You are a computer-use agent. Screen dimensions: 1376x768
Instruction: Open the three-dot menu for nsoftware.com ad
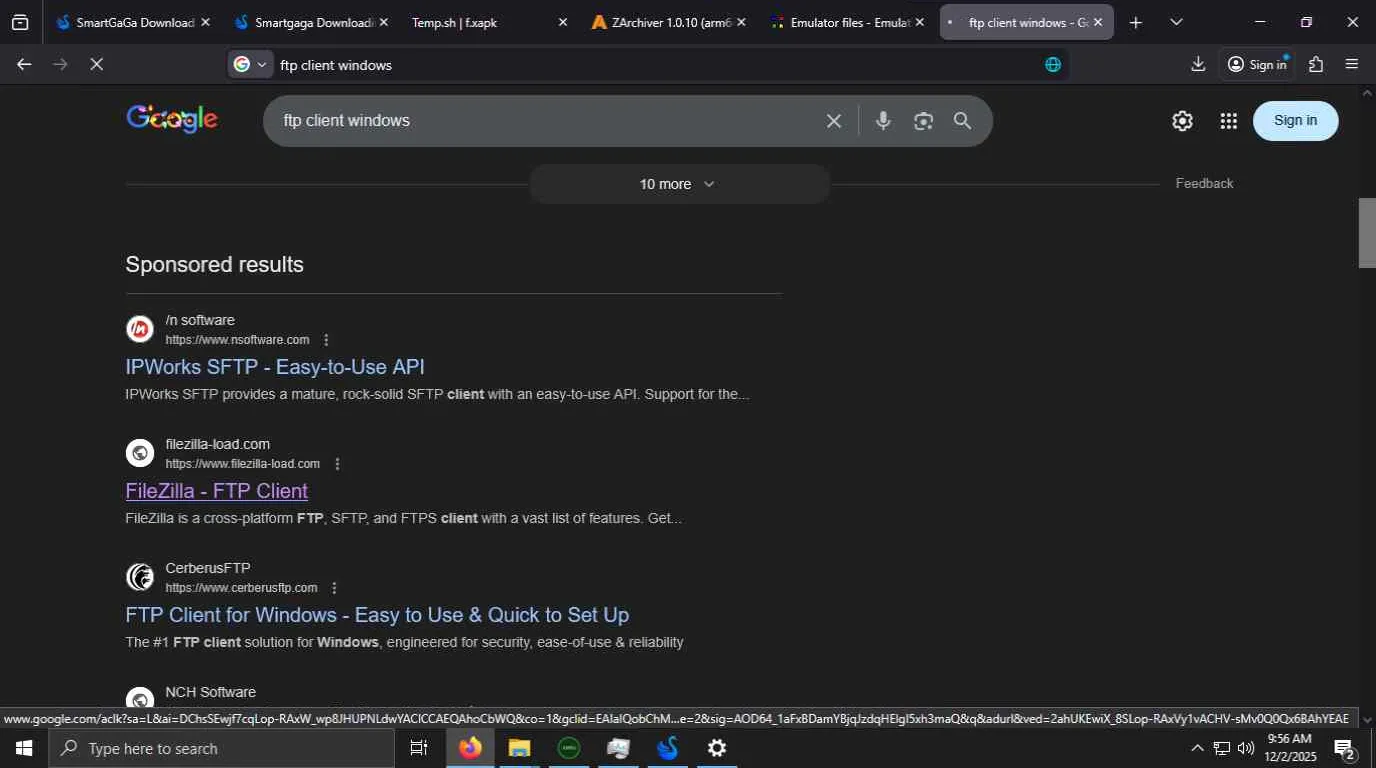tap(326, 340)
